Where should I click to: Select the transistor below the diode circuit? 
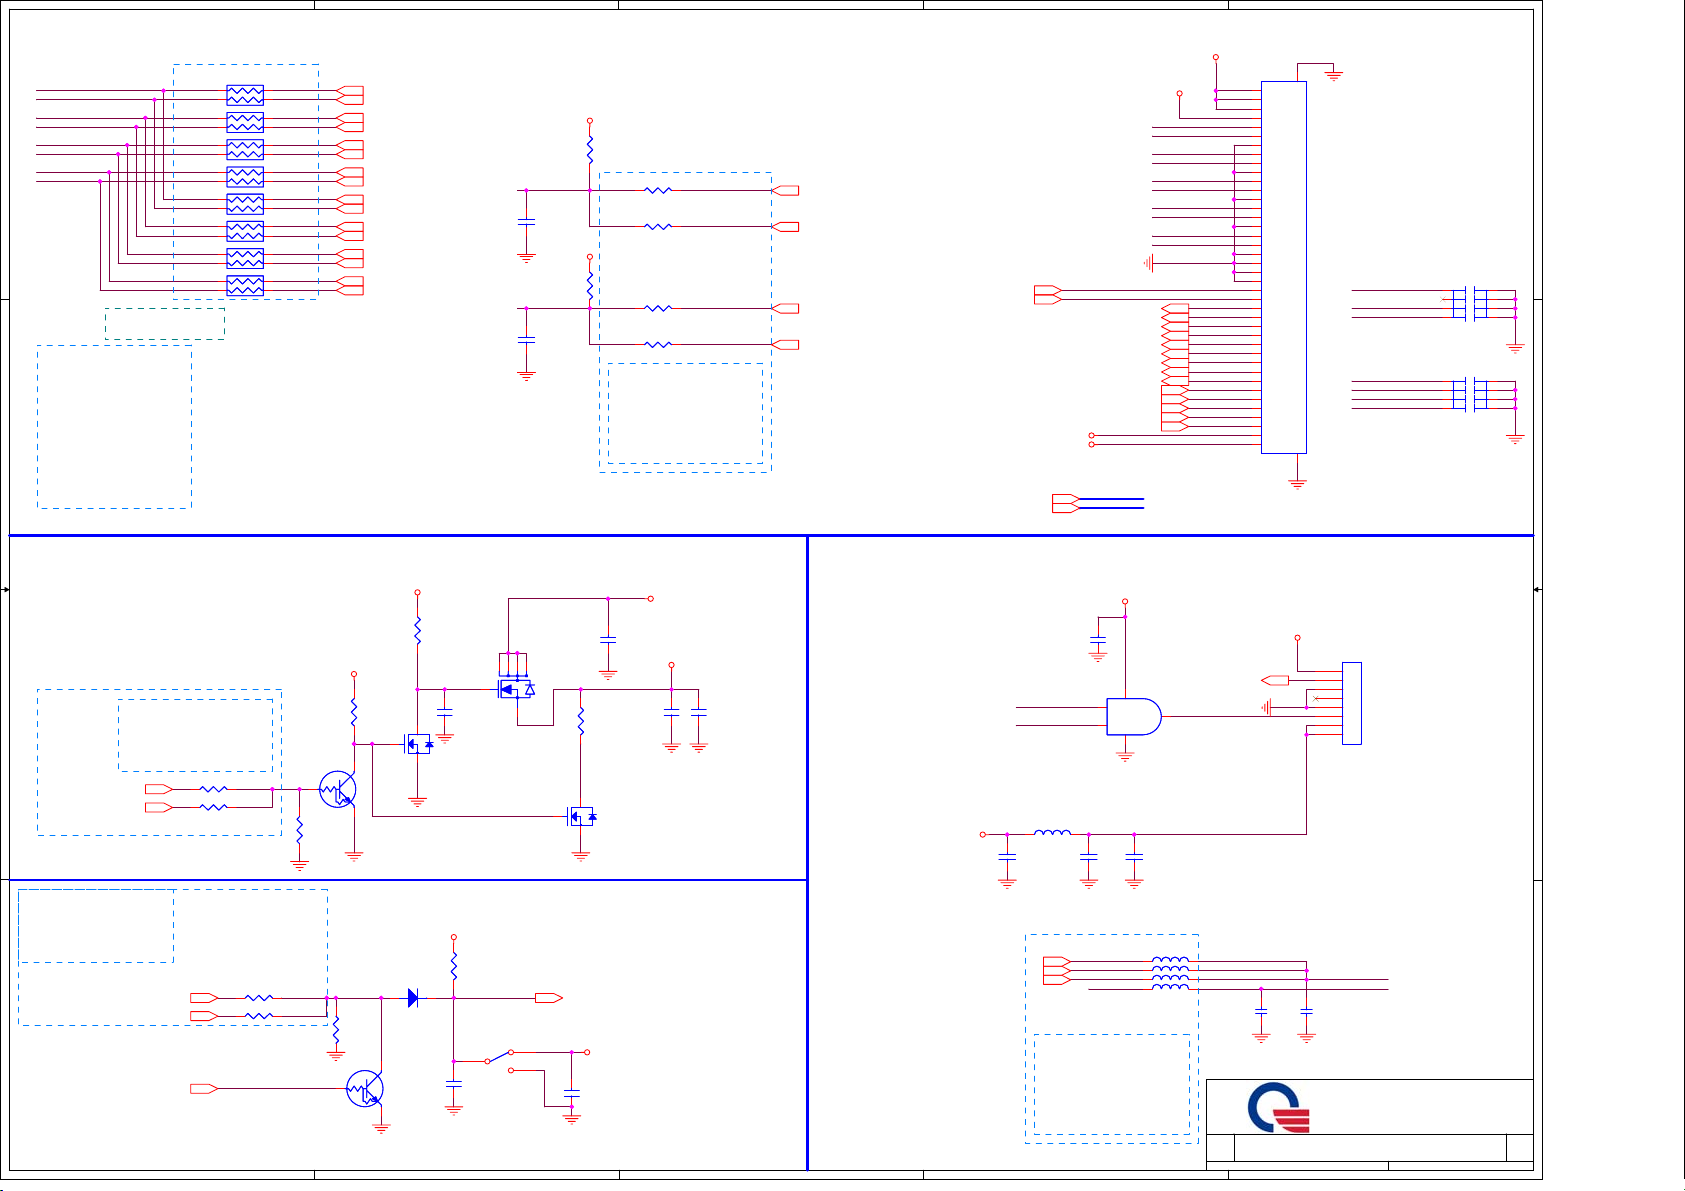pyautogui.click(x=365, y=1088)
